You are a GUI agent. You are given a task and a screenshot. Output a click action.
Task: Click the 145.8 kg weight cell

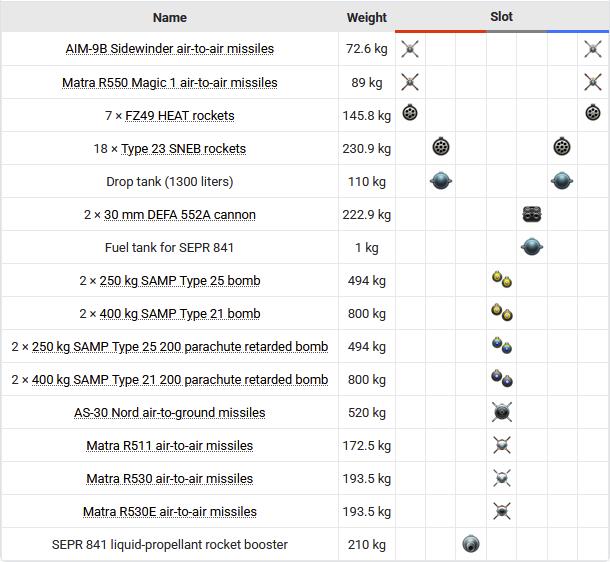point(367,116)
